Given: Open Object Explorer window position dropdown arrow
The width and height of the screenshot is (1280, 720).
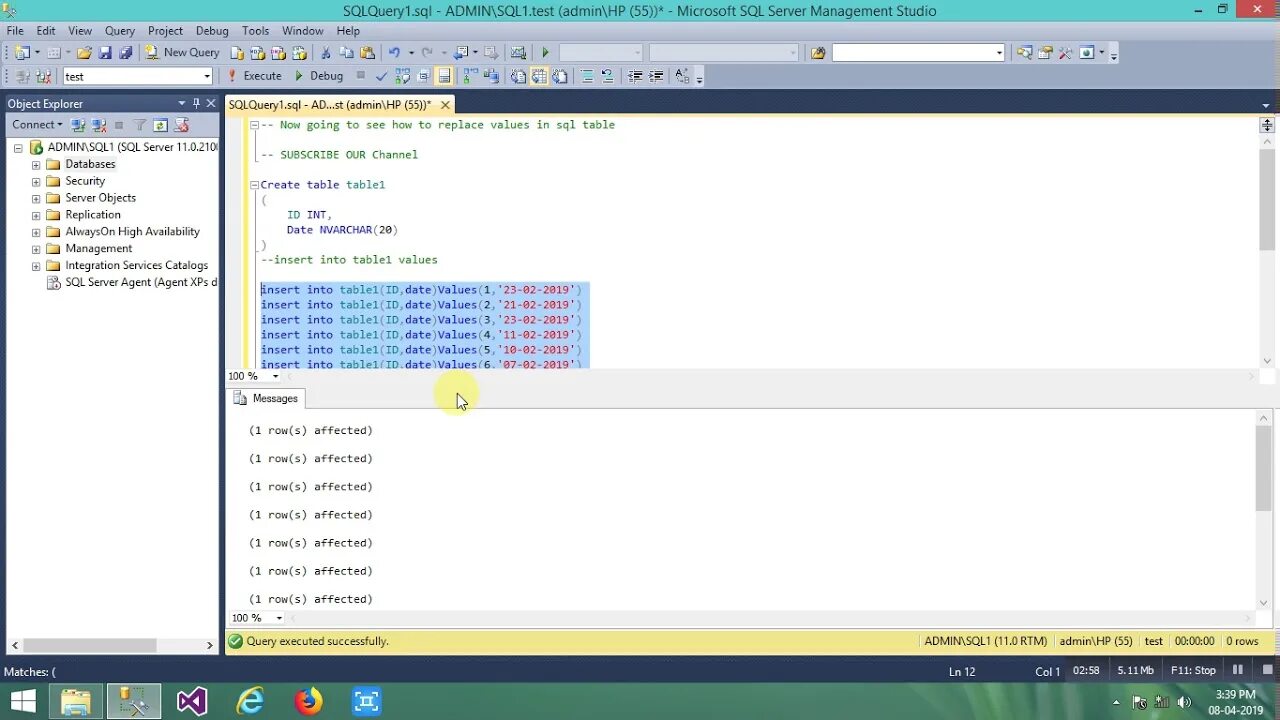Looking at the screenshot, I should [x=182, y=103].
